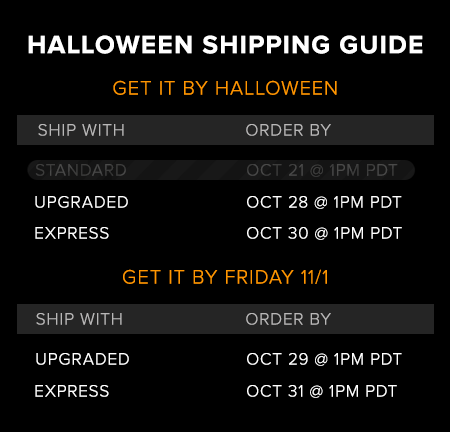Viewport: 450px width, 432px height.
Task: Select Upgraded shipping in the Friday table
Action: tap(82, 359)
